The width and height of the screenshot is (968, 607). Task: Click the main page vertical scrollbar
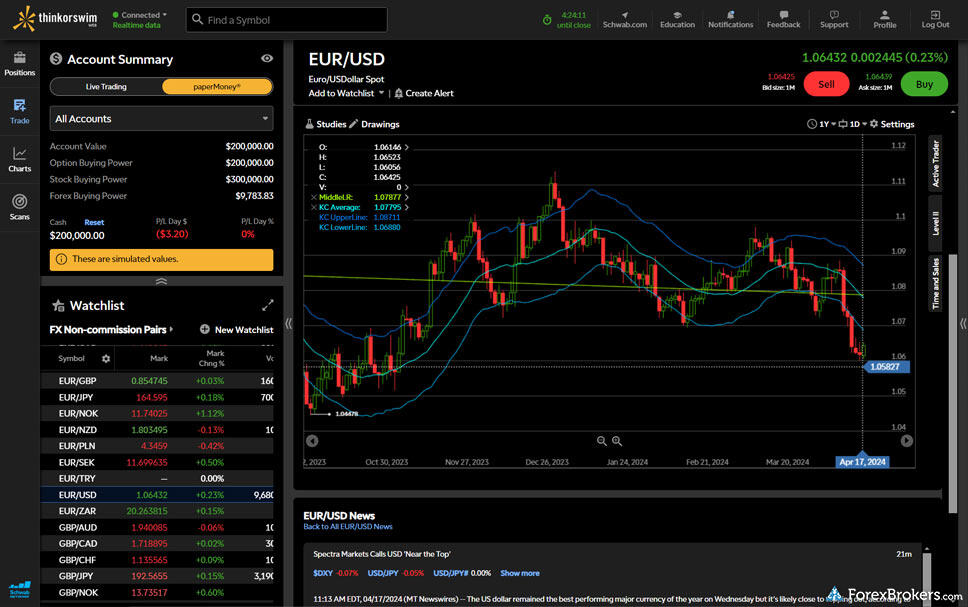pyautogui.click(x=953, y=383)
